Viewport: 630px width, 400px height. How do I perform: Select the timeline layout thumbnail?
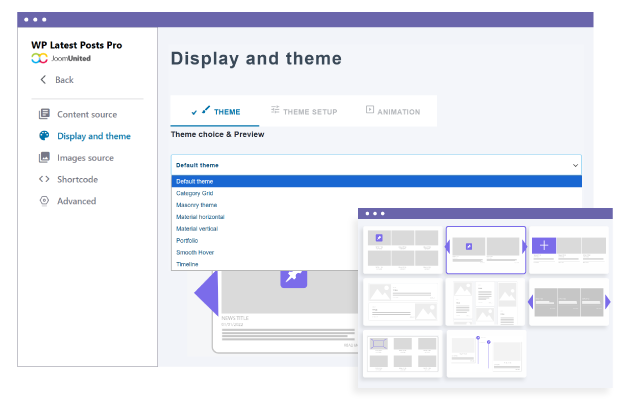point(486,354)
